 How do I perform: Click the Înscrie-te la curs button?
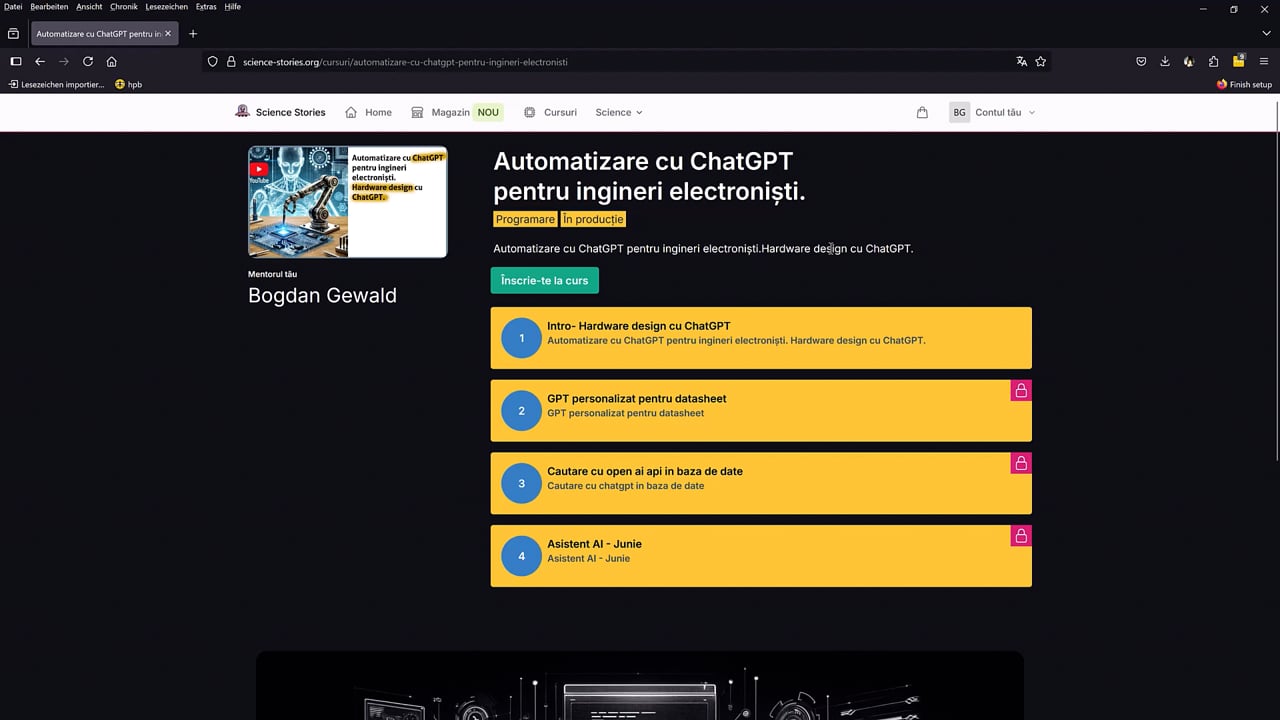pos(545,280)
